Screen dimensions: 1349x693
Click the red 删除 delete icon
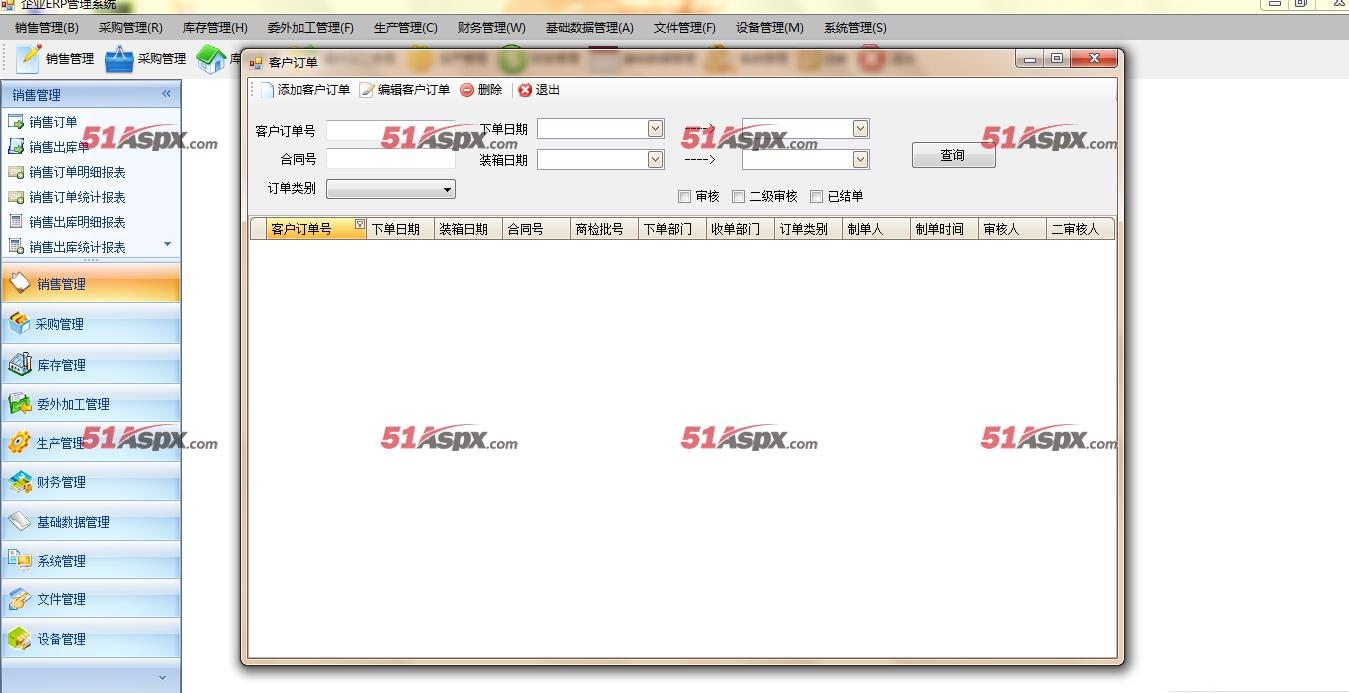pos(467,90)
